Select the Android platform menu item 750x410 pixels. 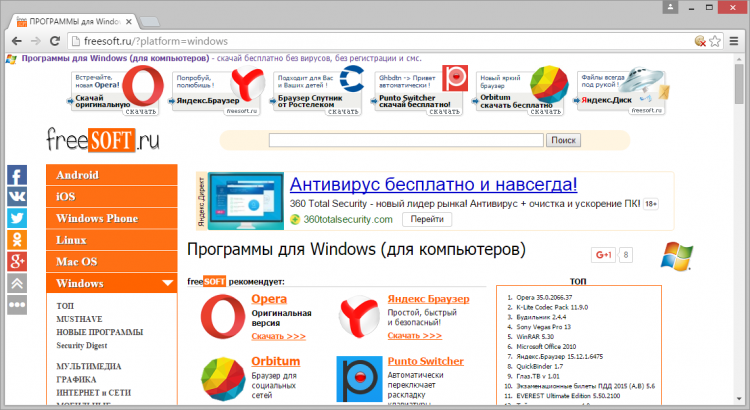[111, 175]
